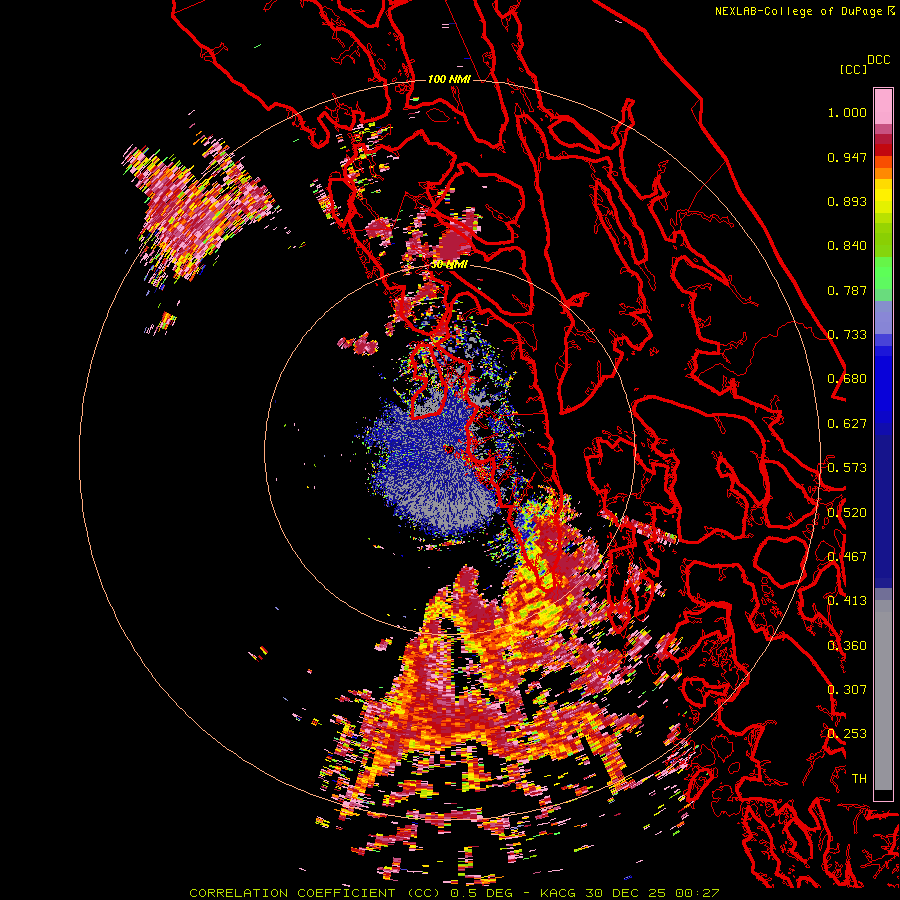Click the 0.787 legend value
The image size is (900, 900).
click(847, 290)
